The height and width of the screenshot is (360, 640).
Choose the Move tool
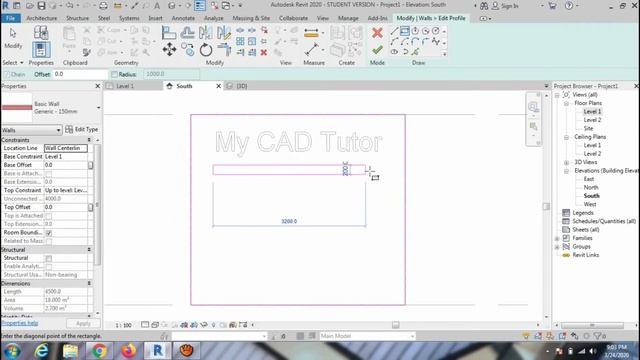169,50
